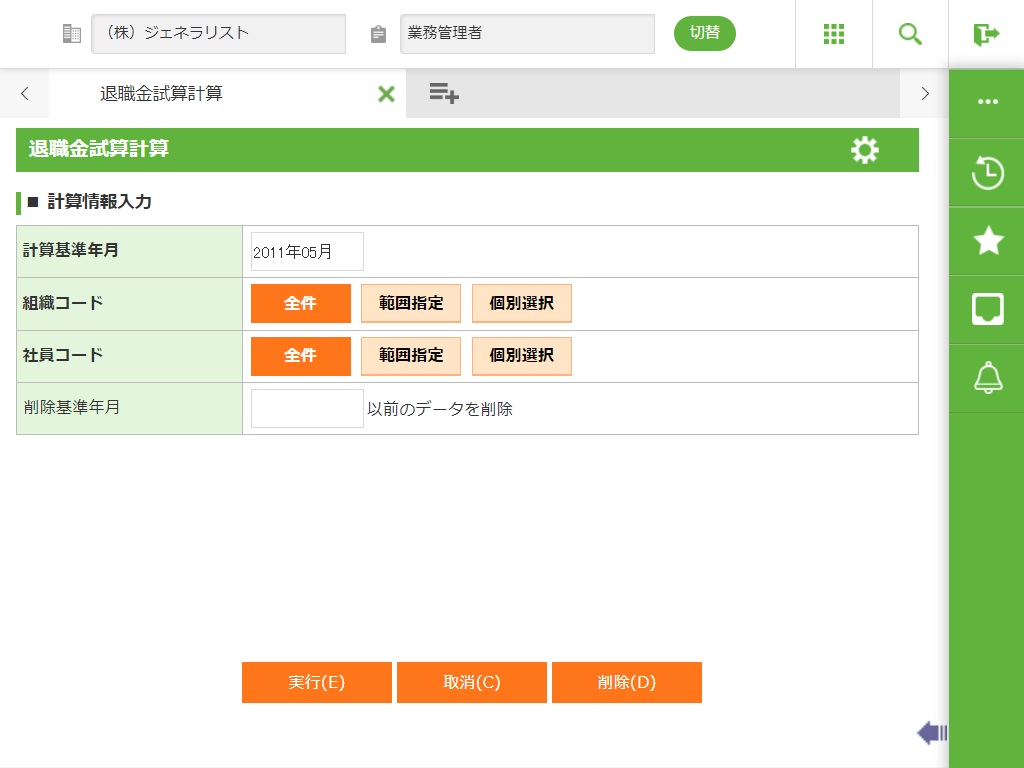Click the 削除(D) button

click(626, 682)
